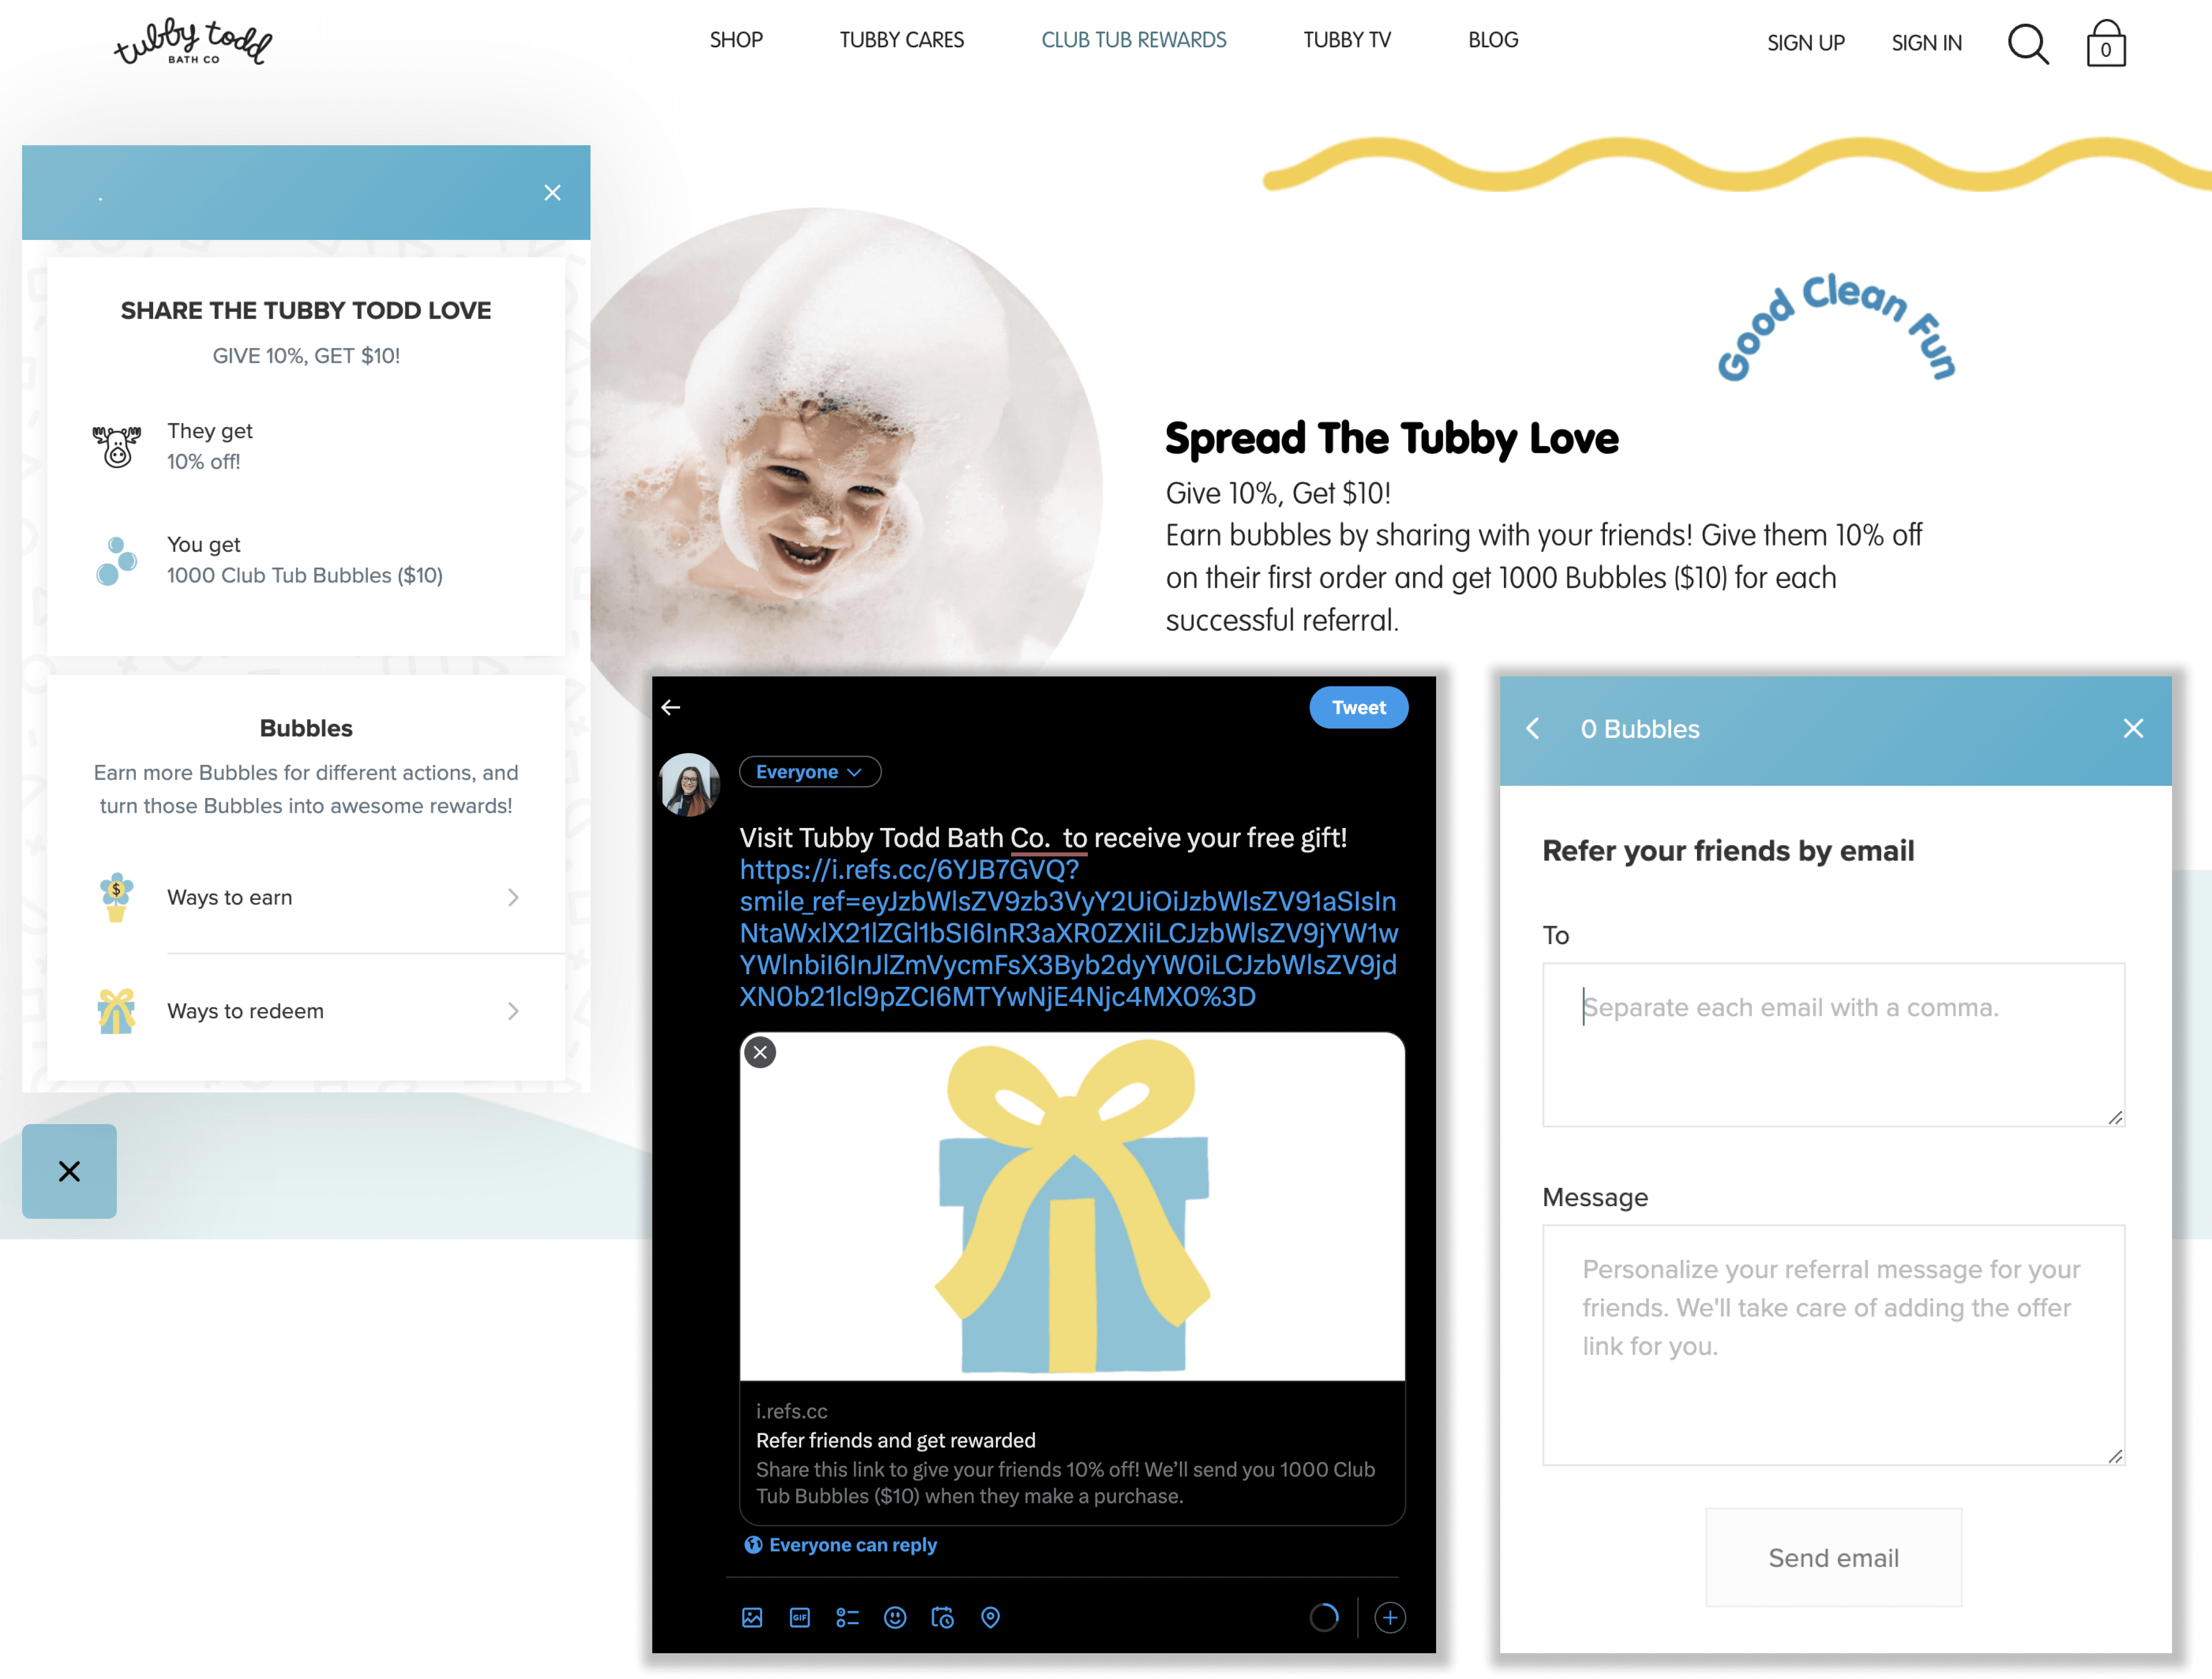The width and height of the screenshot is (2212, 1679).
Task: Select the Blog menu item
Action: click(1494, 39)
